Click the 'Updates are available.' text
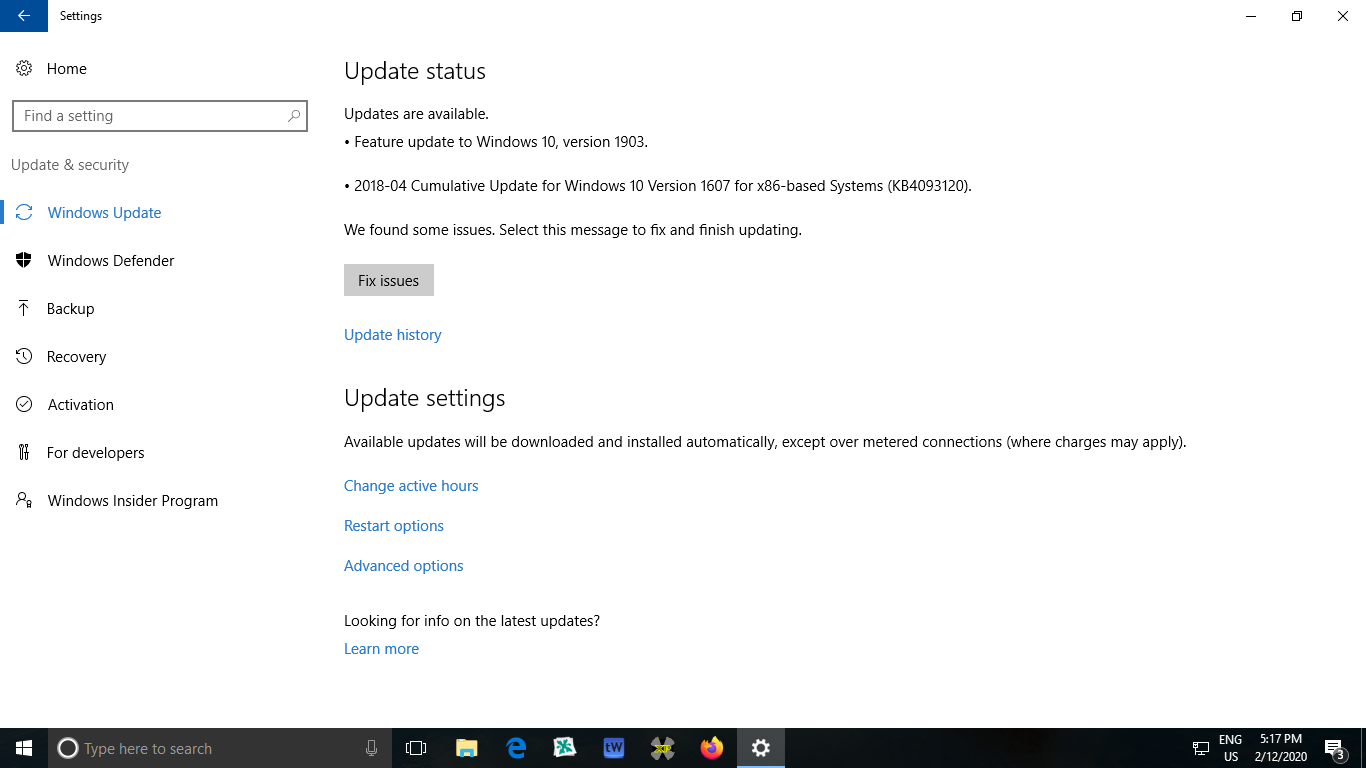The width and height of the screenshot is (1366, 768). 416,114
